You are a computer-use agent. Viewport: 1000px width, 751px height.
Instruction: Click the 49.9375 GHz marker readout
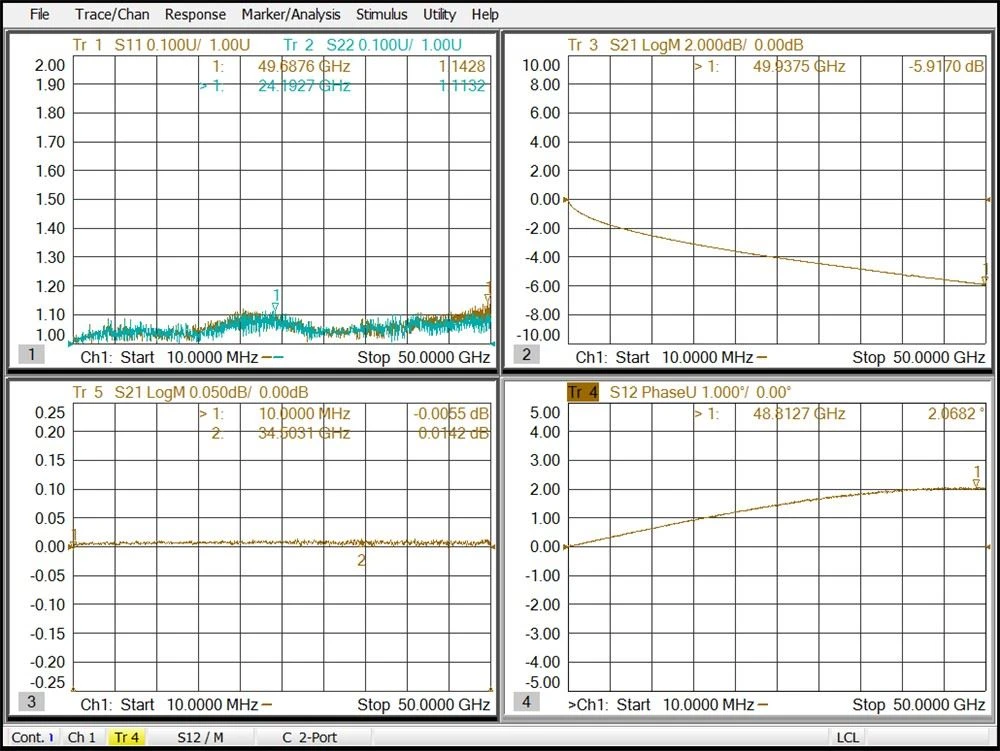(x=799, y=66)
